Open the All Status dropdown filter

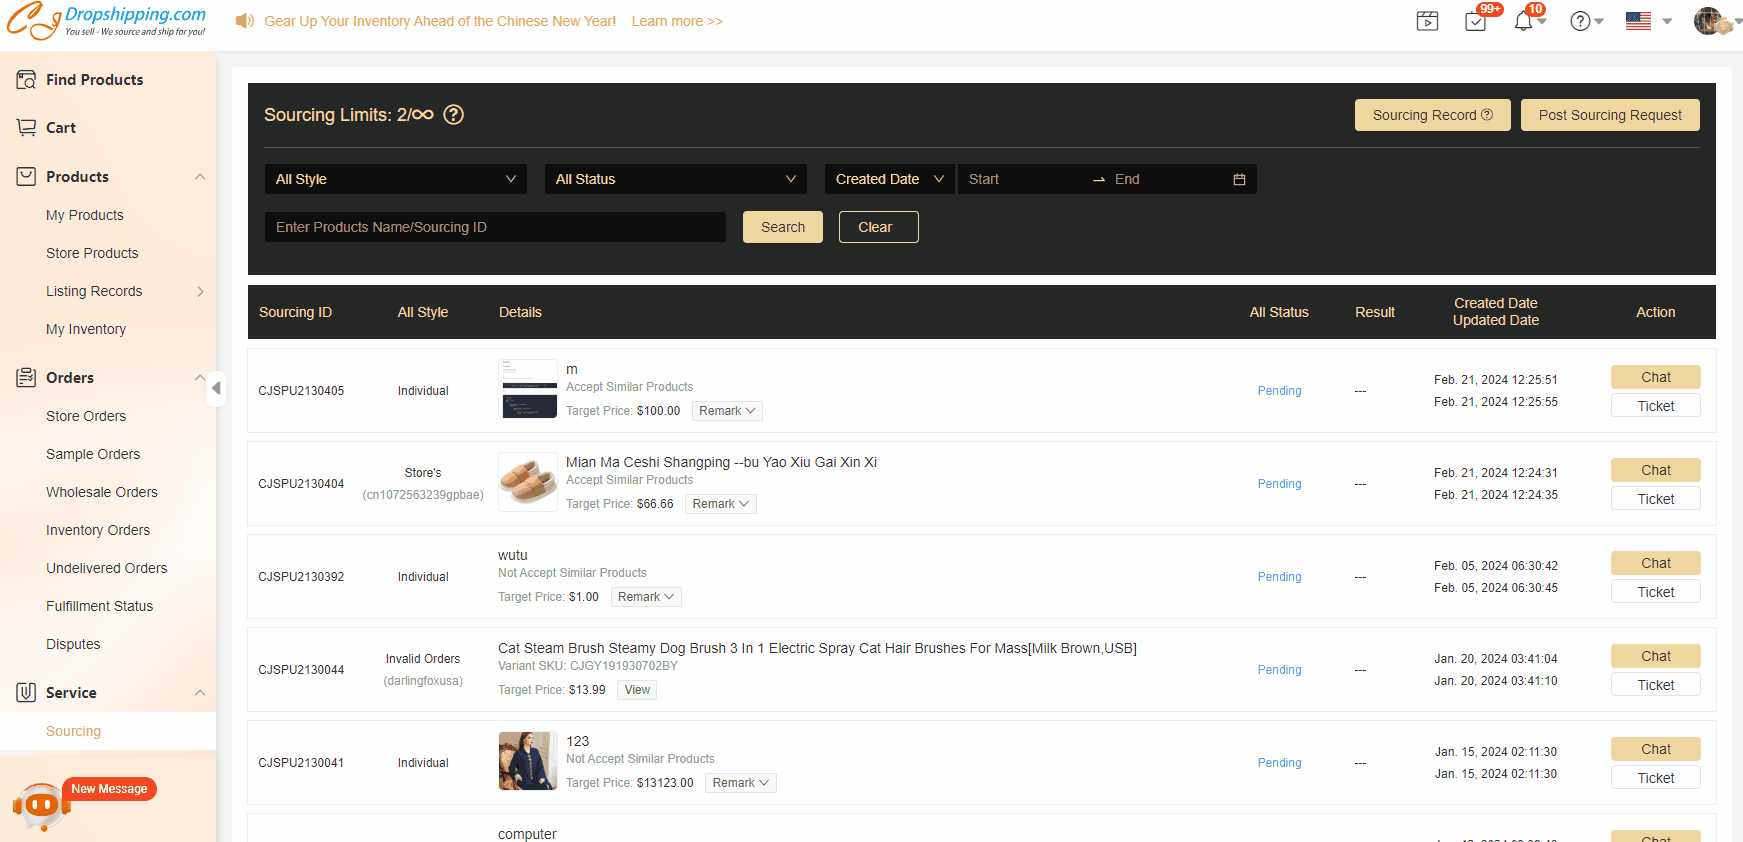pos(676,179)
